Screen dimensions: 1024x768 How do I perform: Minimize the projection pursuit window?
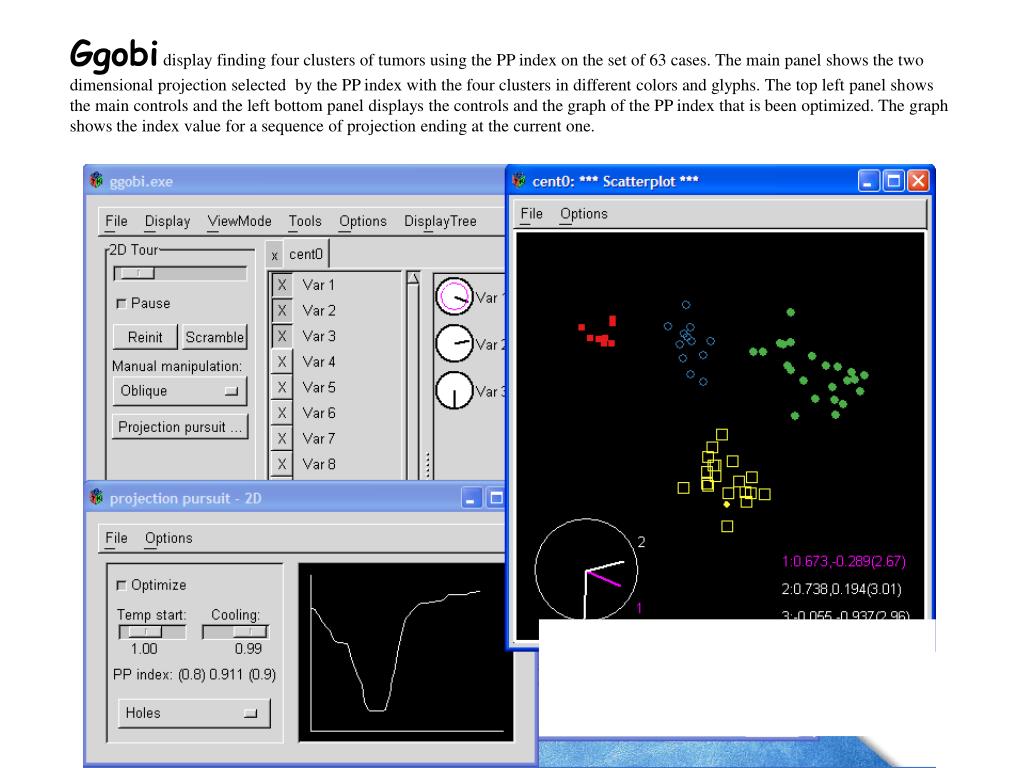(472, 498)
